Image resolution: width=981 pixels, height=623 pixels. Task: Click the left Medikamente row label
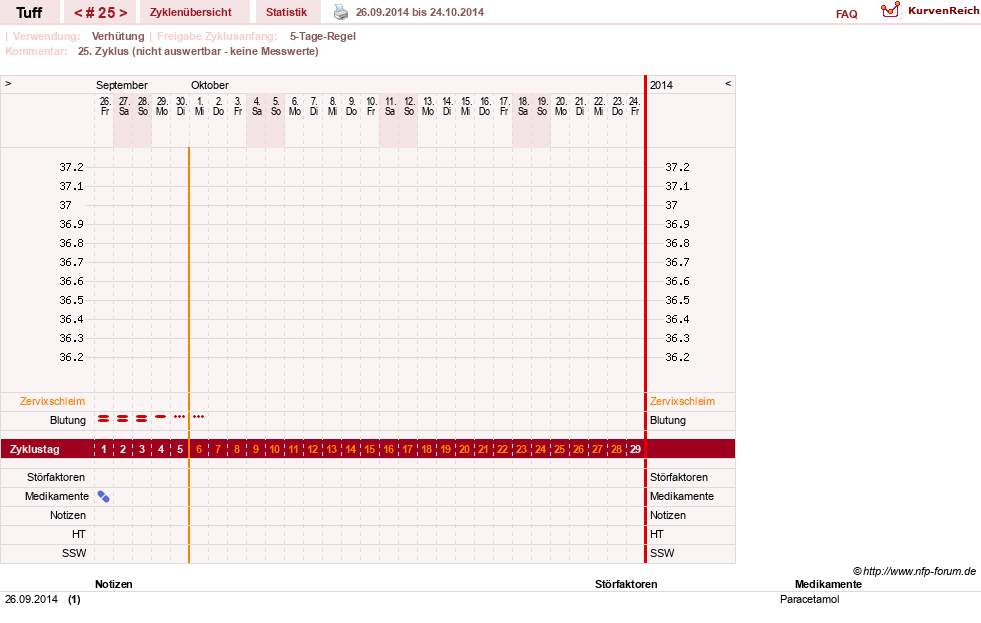[x=57, y=497]
